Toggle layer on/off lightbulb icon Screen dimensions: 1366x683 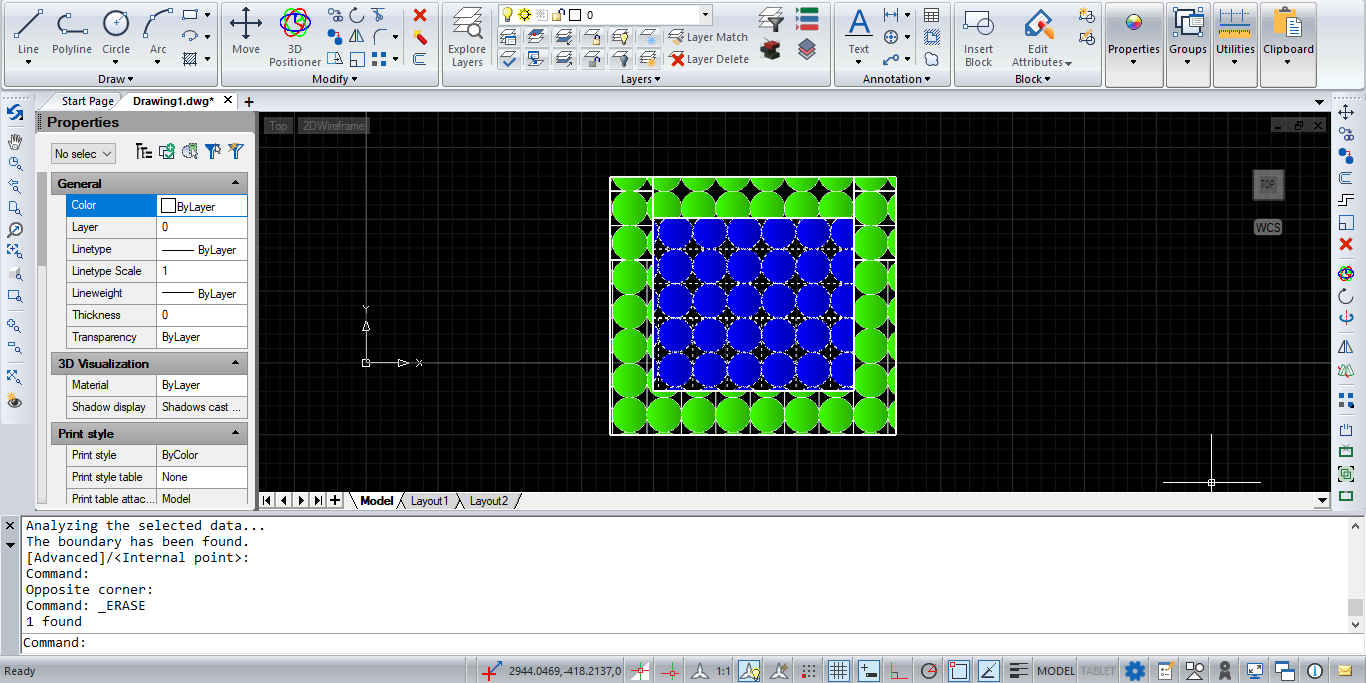(507, 14)
